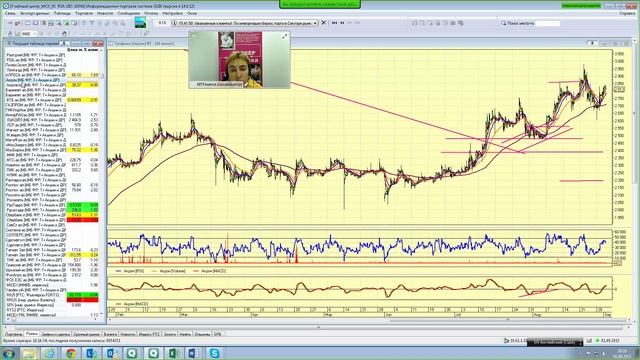This screenshot has height=360, width=640.
Task: Switch to the Золото tab
Action: click(169, 334)
